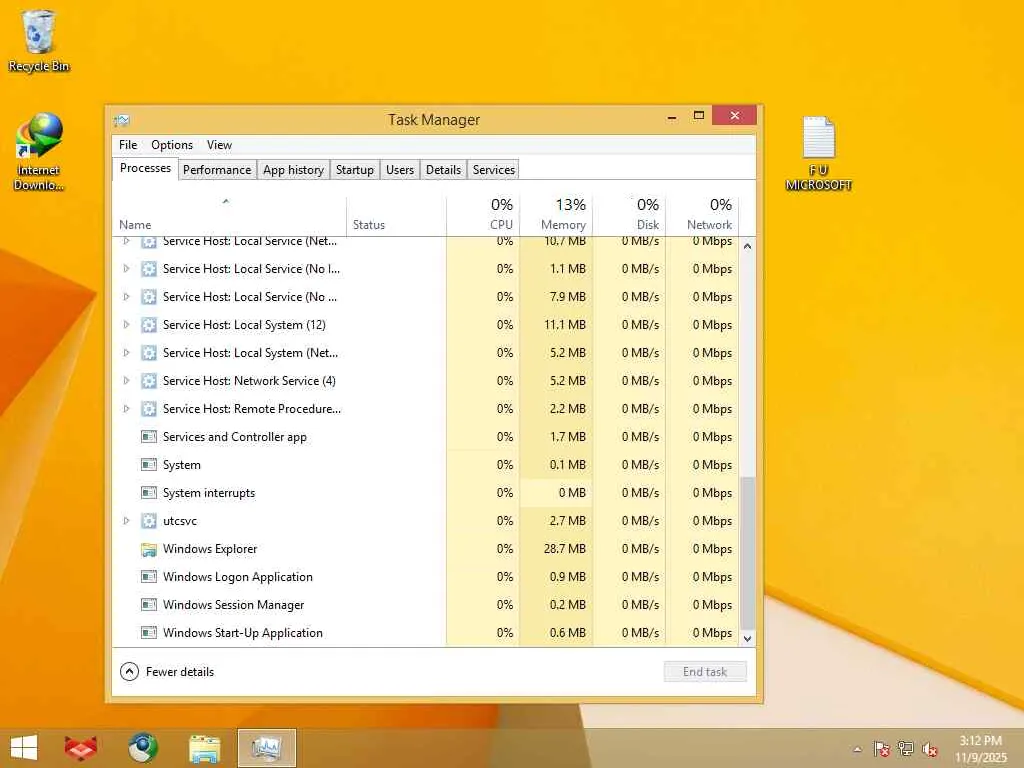Sort by the Memory column header

click(556, 216)
